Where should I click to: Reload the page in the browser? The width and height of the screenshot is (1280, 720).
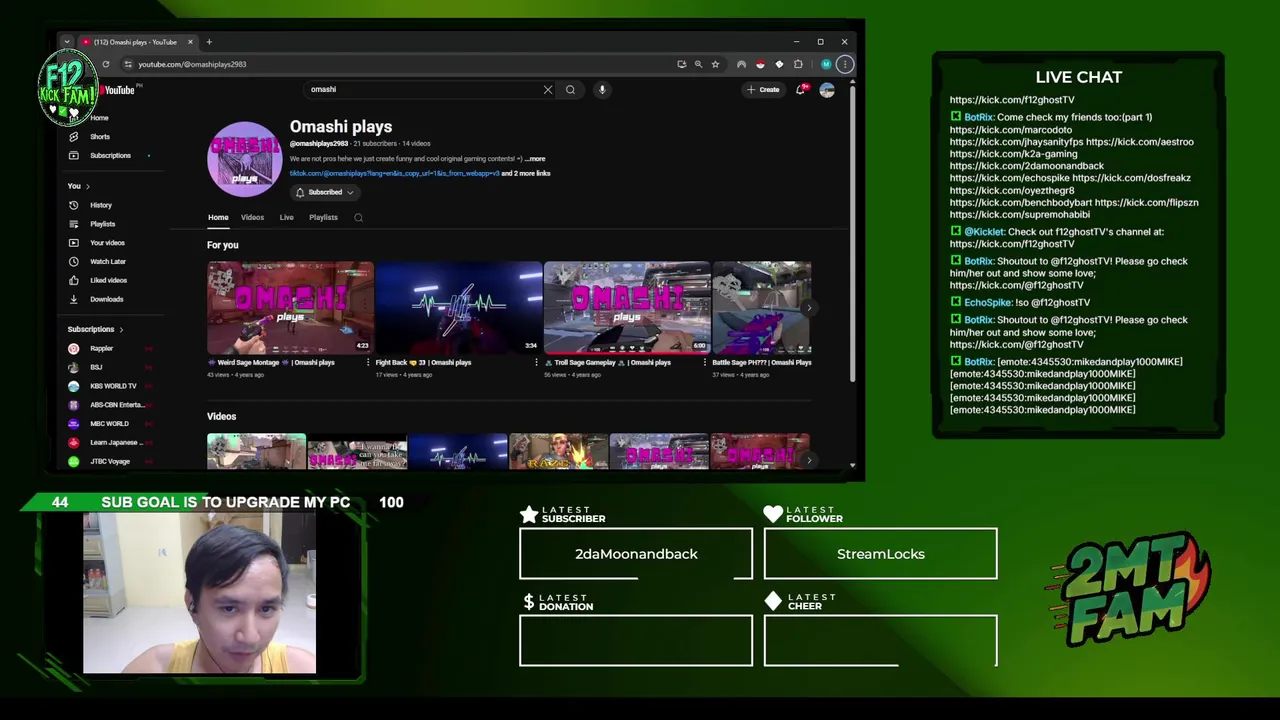pyautogui.click(x=105, y=64)
